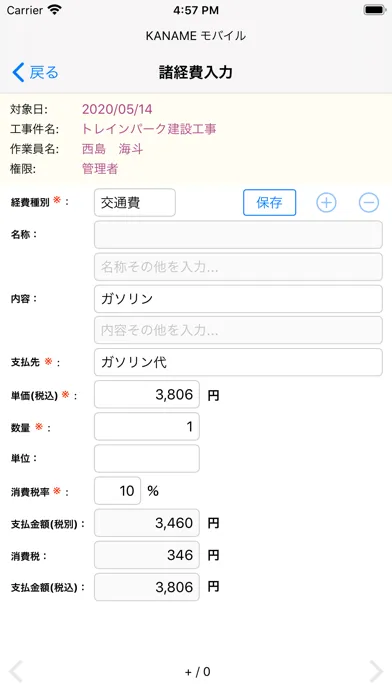Open the 名称 selection field
Image resolution: width=392 pixels, height=696 pixels.
tap(238, 235)
